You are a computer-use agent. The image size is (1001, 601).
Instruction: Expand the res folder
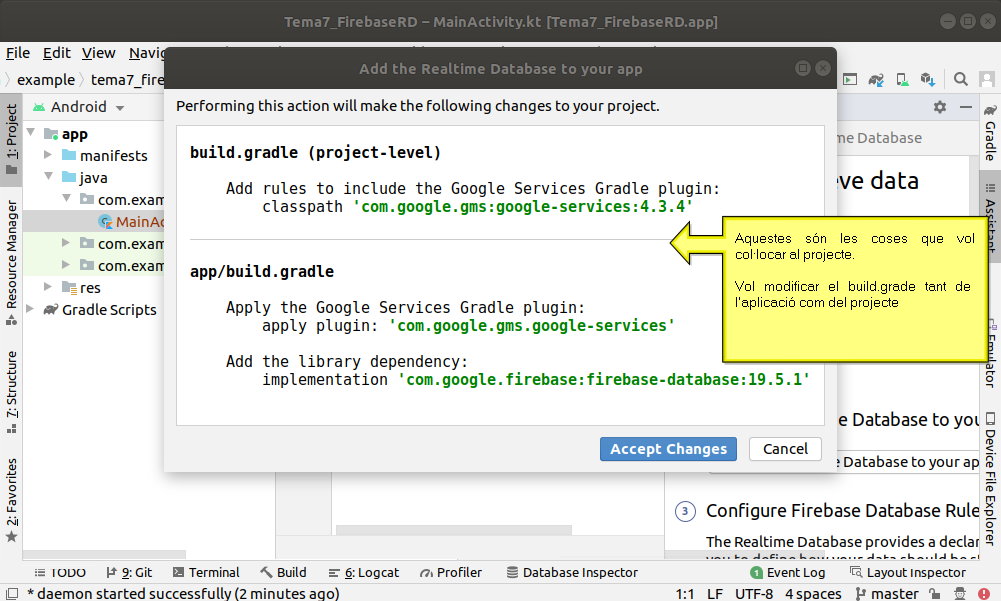pos(48,287)
